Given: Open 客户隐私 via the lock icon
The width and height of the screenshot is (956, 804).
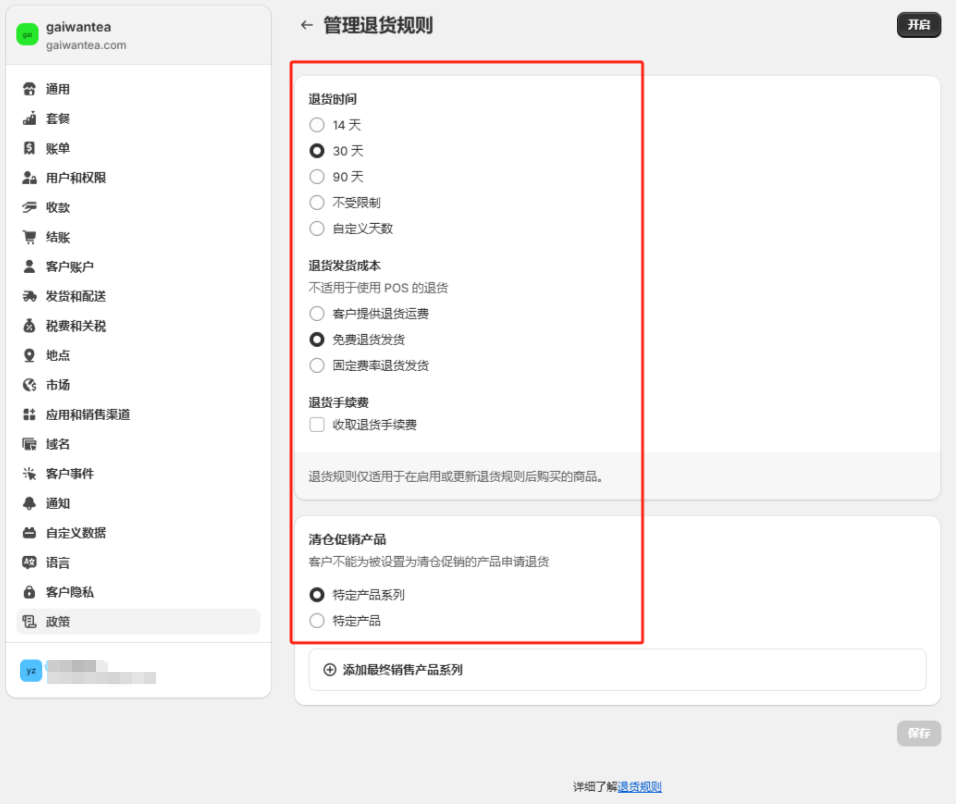Looking at the screenshot, I should 28,591.
